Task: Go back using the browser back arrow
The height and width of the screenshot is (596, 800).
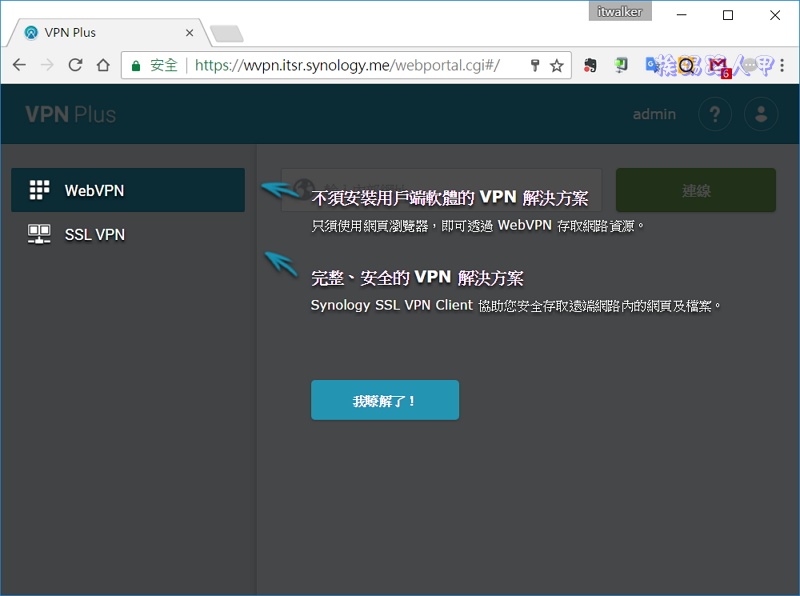Action: pos(19,65)
